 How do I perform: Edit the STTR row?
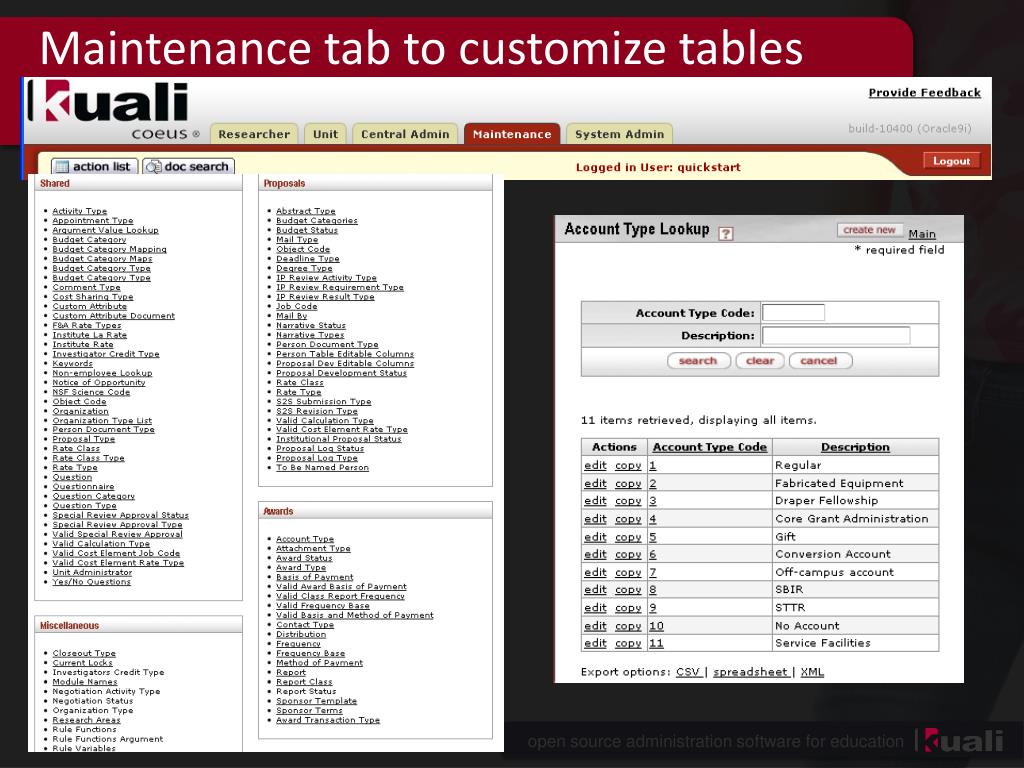[595, 607]
